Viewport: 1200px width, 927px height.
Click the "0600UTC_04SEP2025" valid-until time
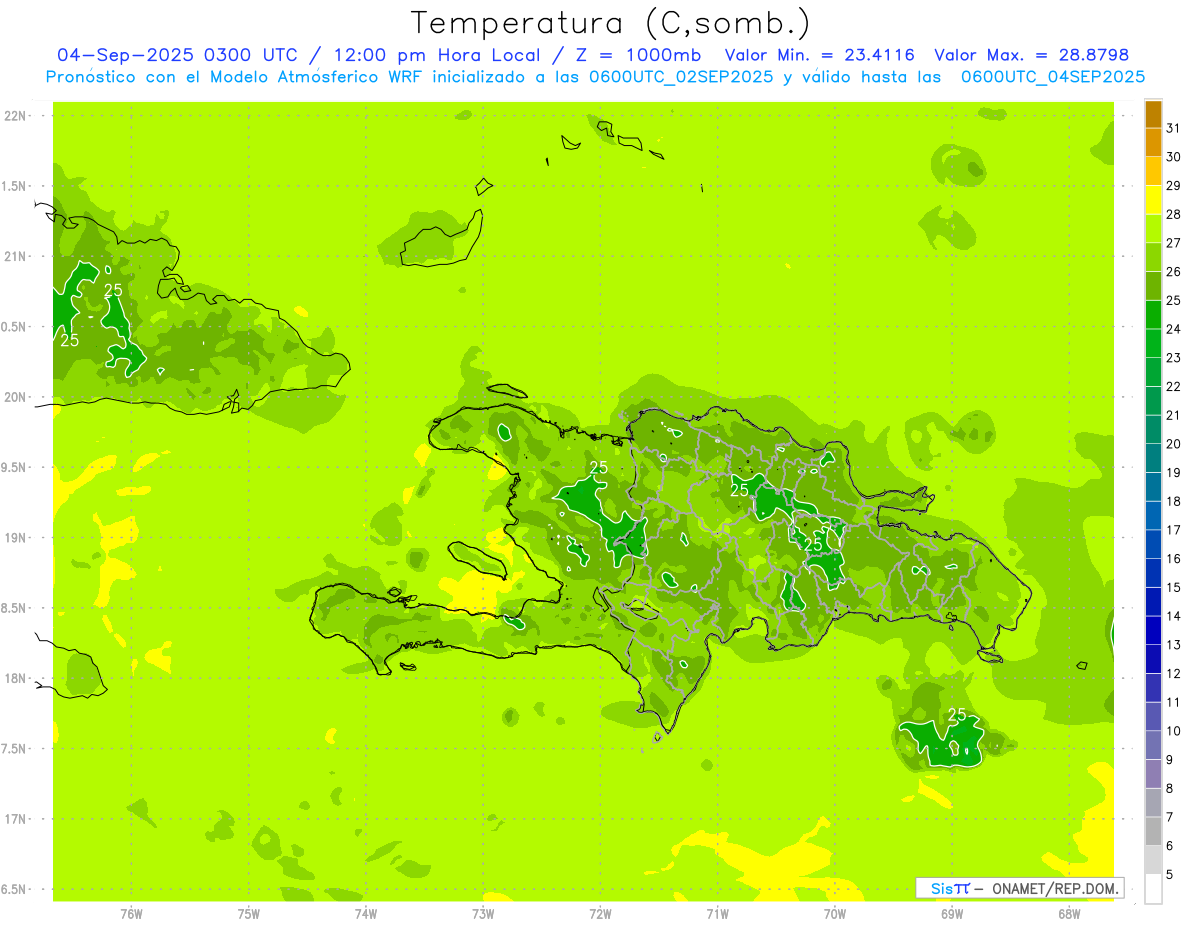coord(1053,76)
